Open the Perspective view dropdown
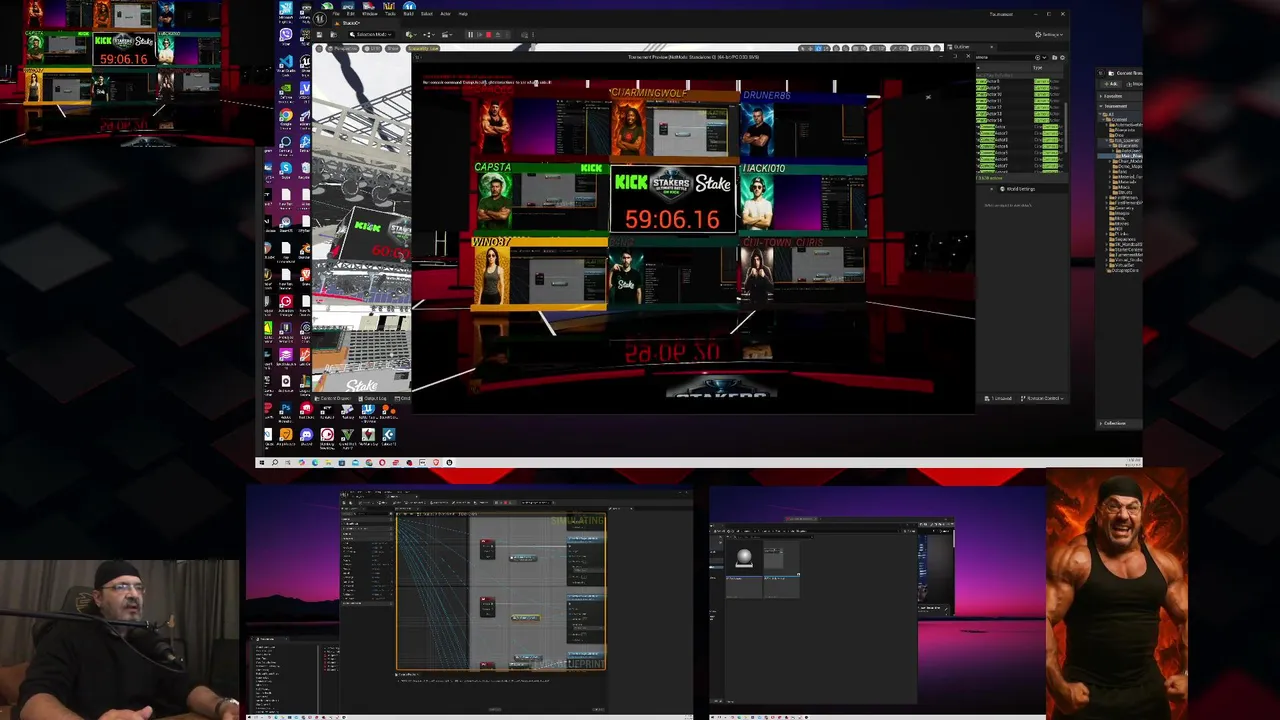The height and width of the screenshot is (720, 1280). pos(342,48)
